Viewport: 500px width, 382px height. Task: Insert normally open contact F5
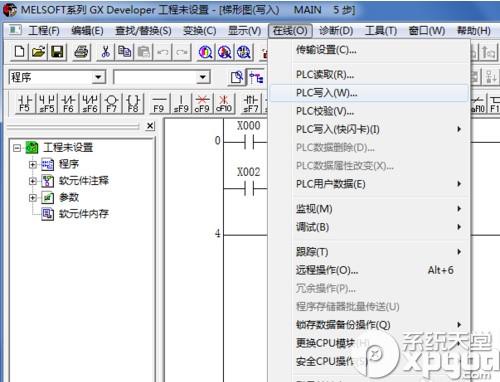point(25,103)
